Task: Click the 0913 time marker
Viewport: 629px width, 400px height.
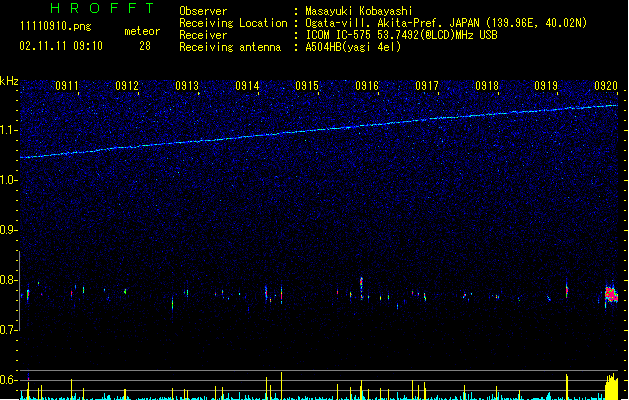Action: [187, 86]
